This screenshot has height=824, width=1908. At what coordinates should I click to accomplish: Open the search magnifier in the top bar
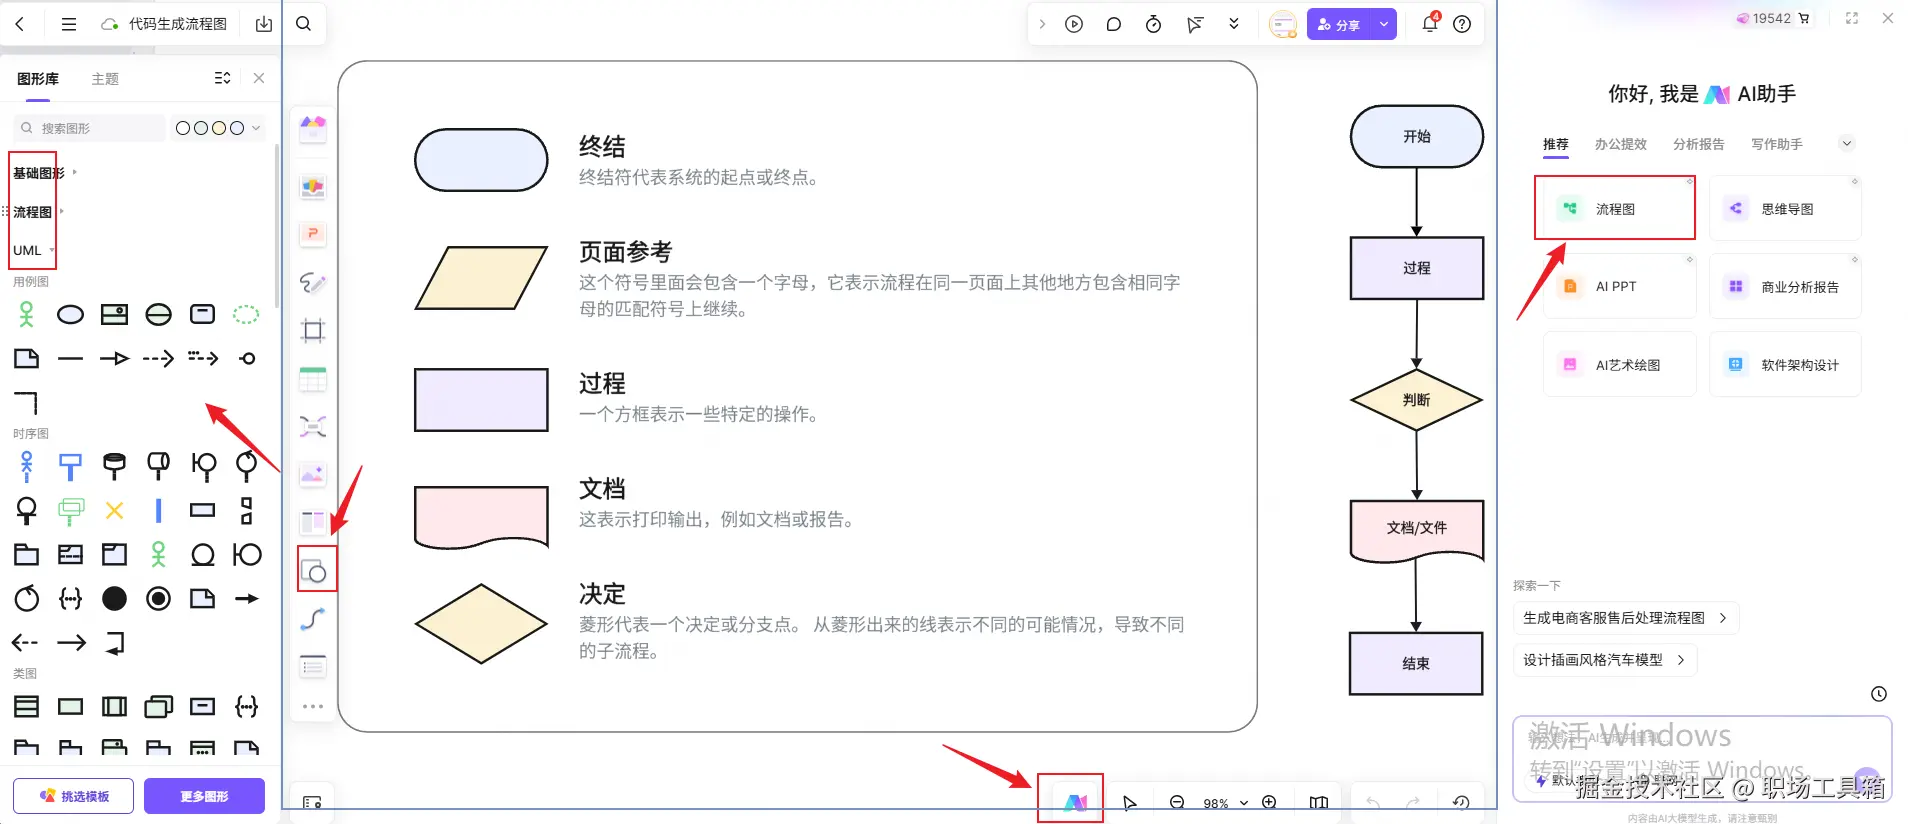pyautogui.click(x=304, y=23)
